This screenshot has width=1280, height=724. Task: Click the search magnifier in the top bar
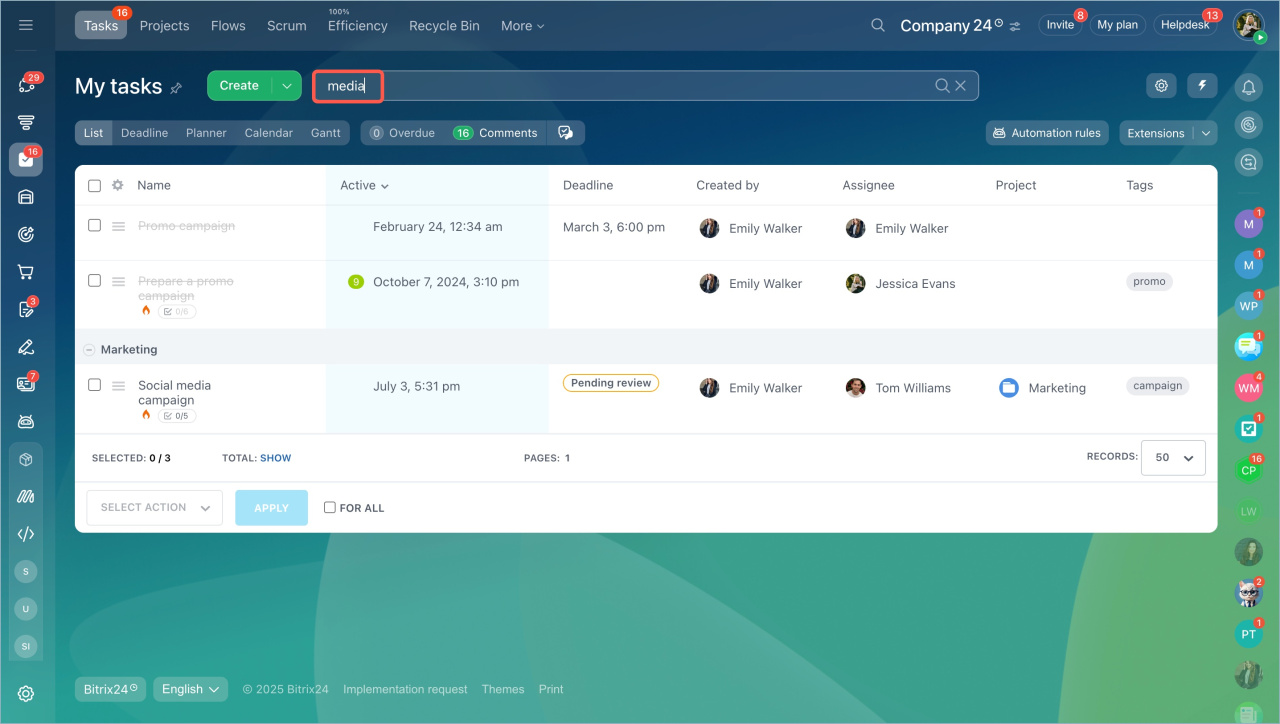[x=878, y=25]
